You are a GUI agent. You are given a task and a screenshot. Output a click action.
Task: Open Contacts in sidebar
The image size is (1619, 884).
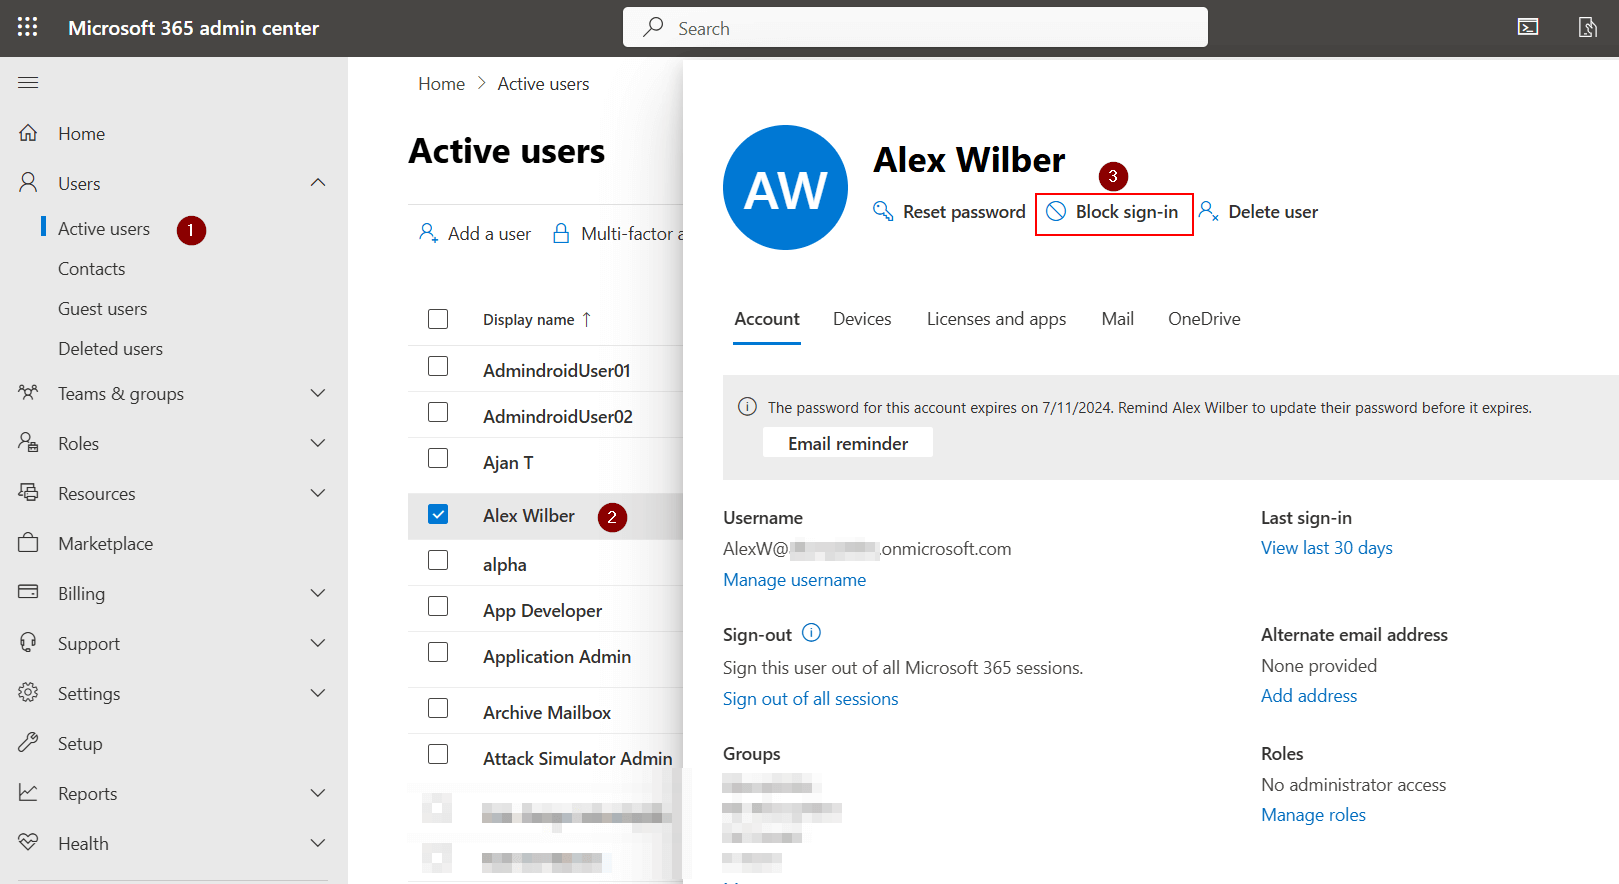pos(91,269)
